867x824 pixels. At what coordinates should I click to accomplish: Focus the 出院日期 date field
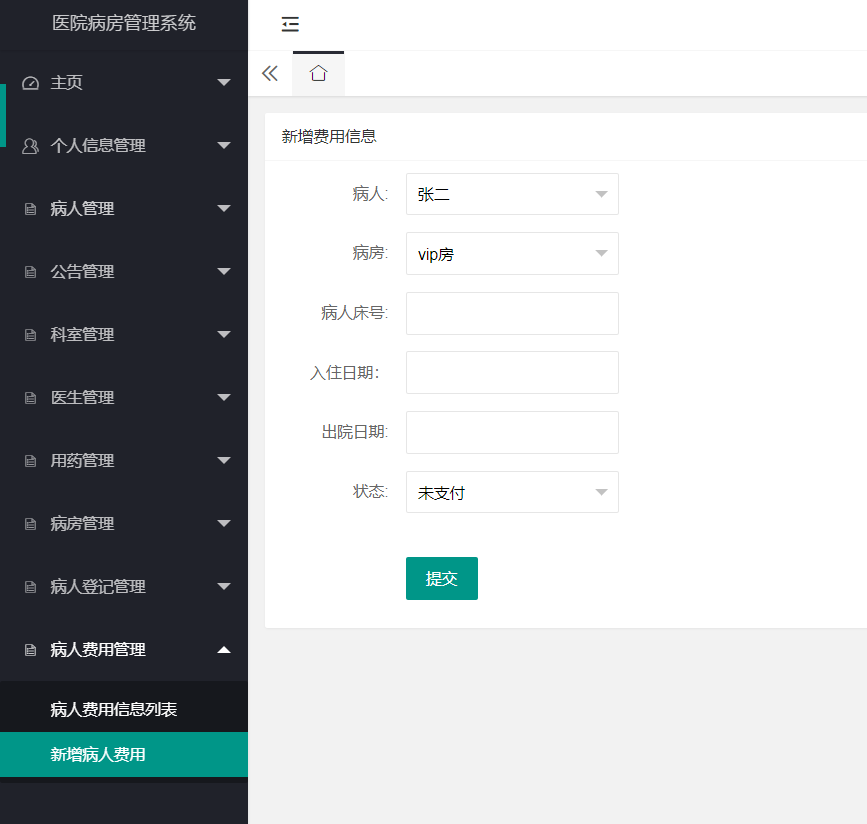pyautogui.click(x=512, y=432)
